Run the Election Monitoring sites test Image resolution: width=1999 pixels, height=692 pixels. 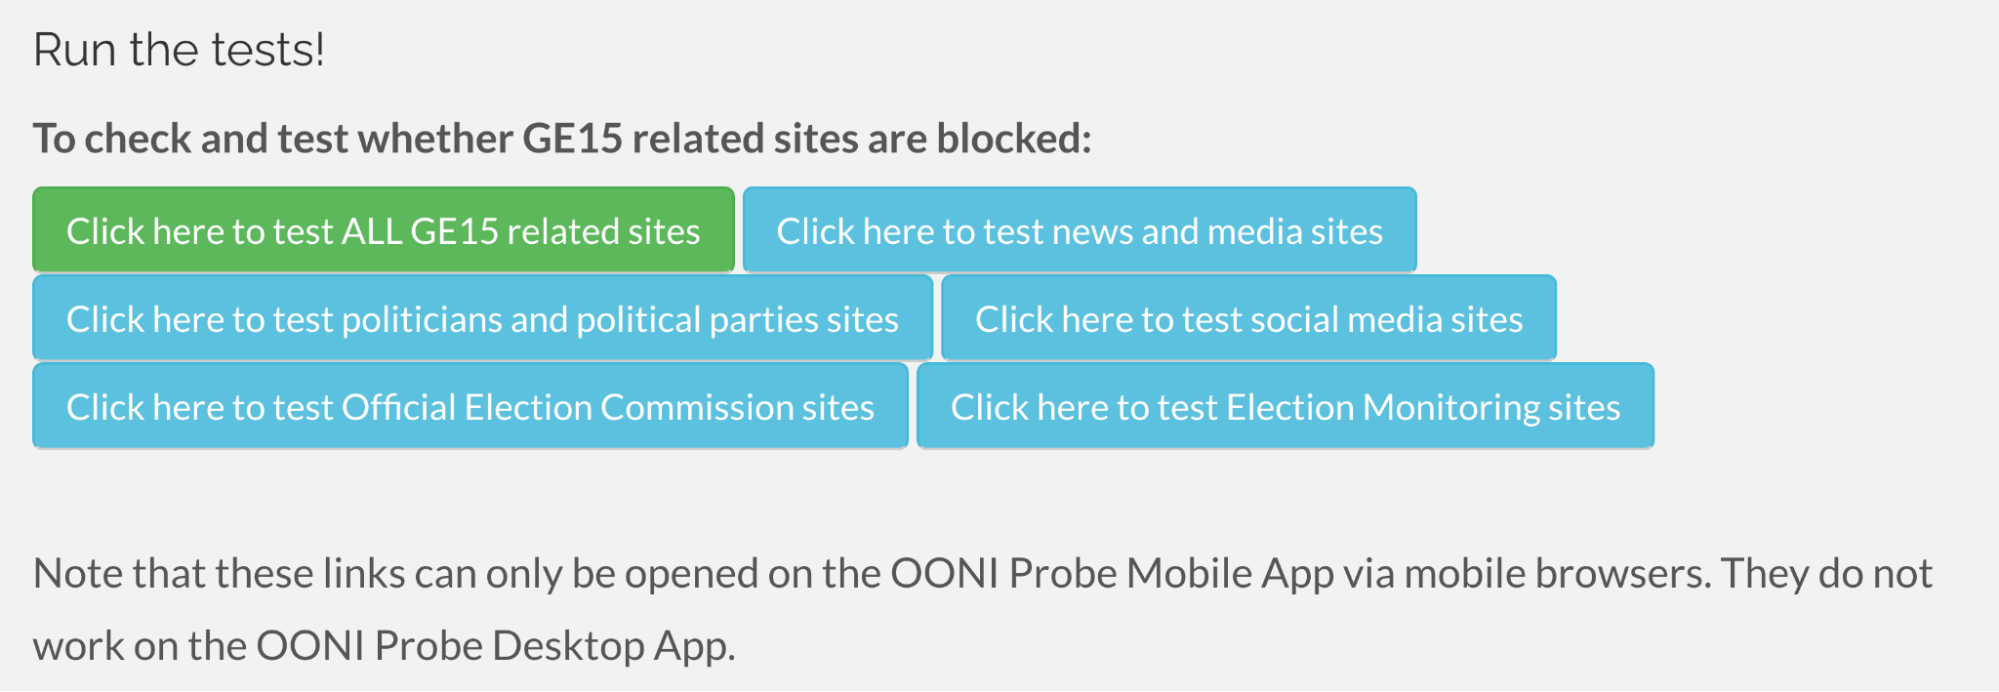tap(1285, 406)
